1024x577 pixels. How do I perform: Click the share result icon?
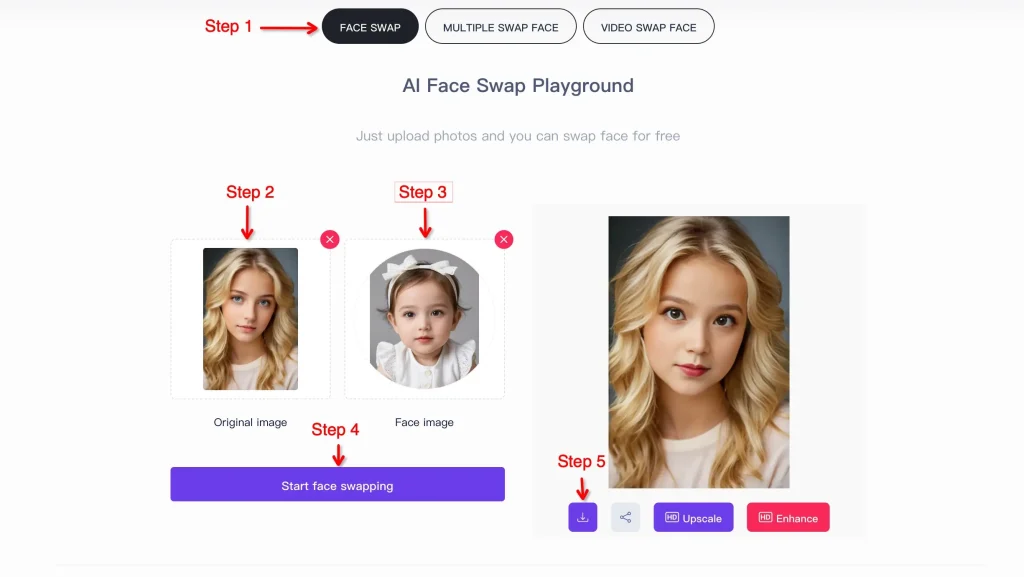625,517
